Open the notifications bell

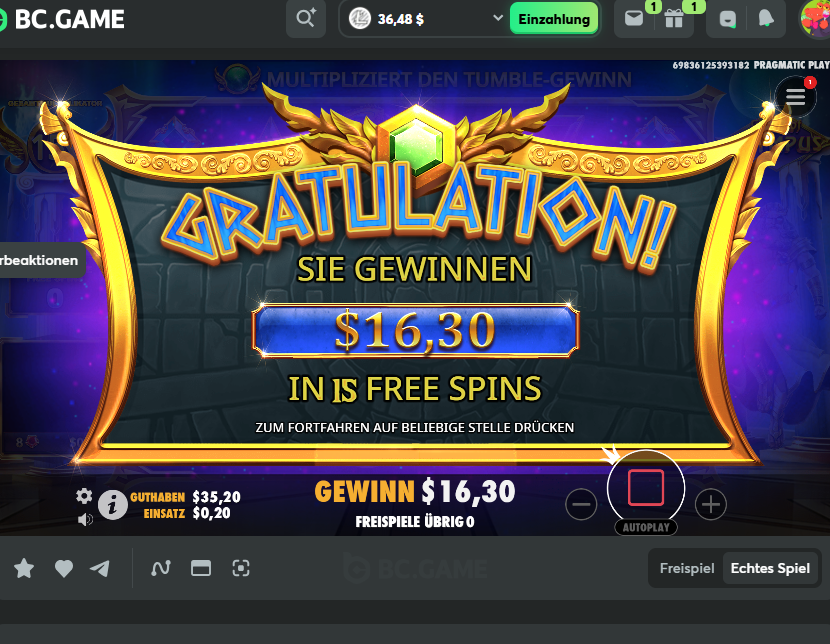pyautogui.click(x=766, y=19)
